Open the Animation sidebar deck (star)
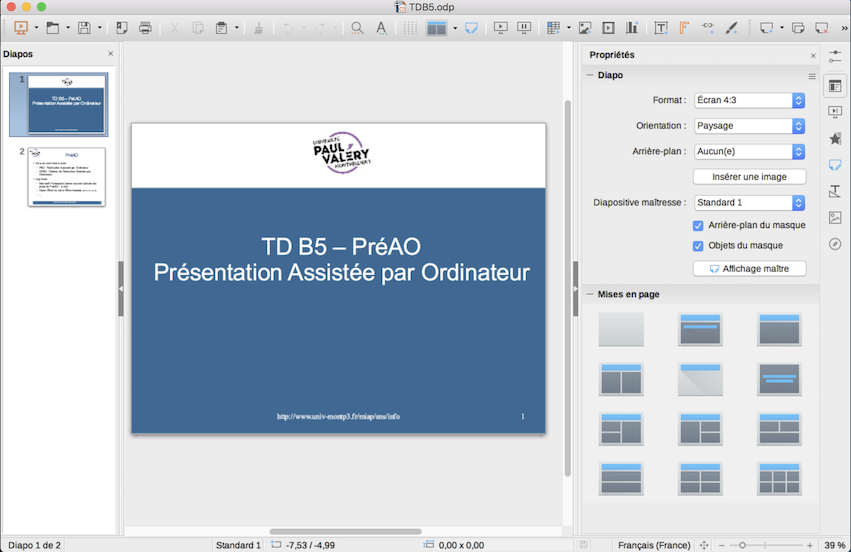 coord(835,138)
